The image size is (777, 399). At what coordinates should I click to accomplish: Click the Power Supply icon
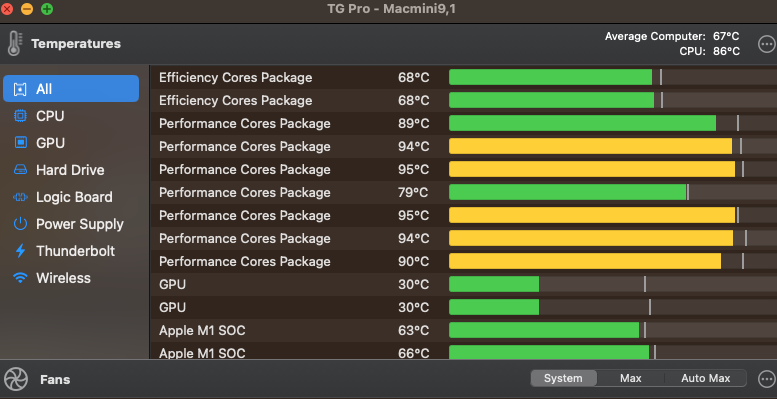(20, 224)
